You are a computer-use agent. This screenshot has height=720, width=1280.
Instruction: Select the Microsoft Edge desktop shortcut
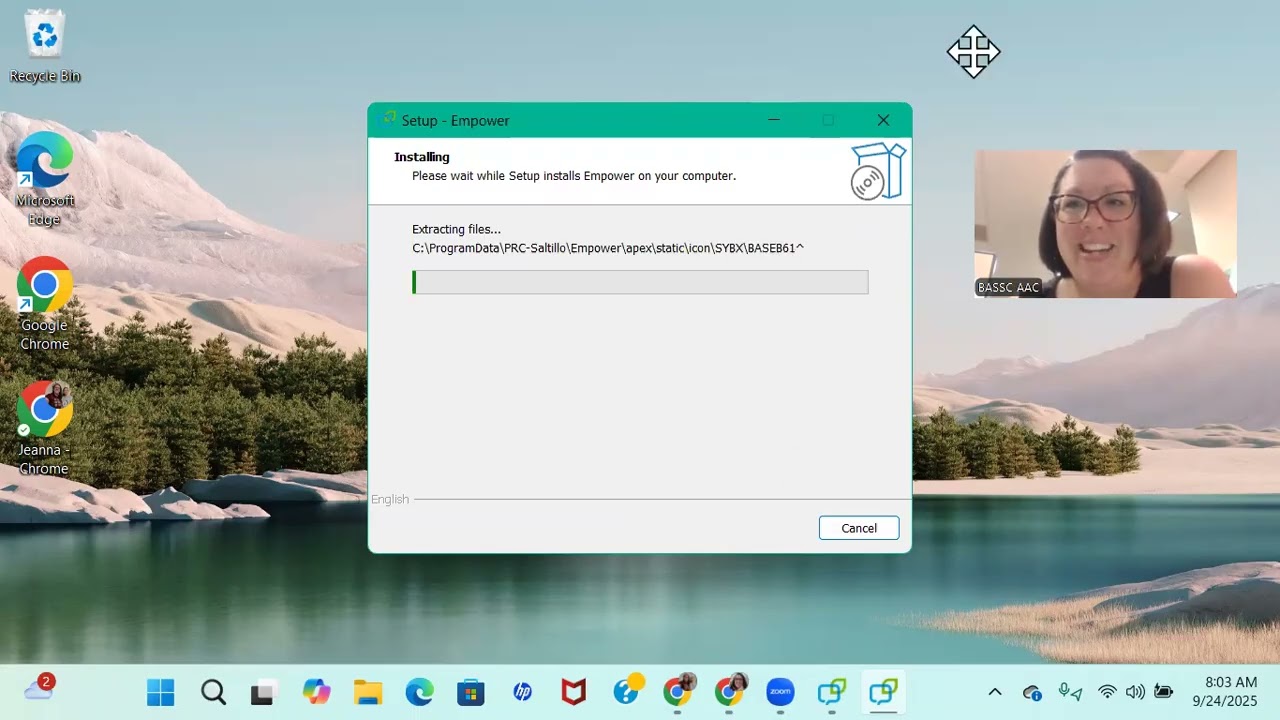click(x=45, y=180)
